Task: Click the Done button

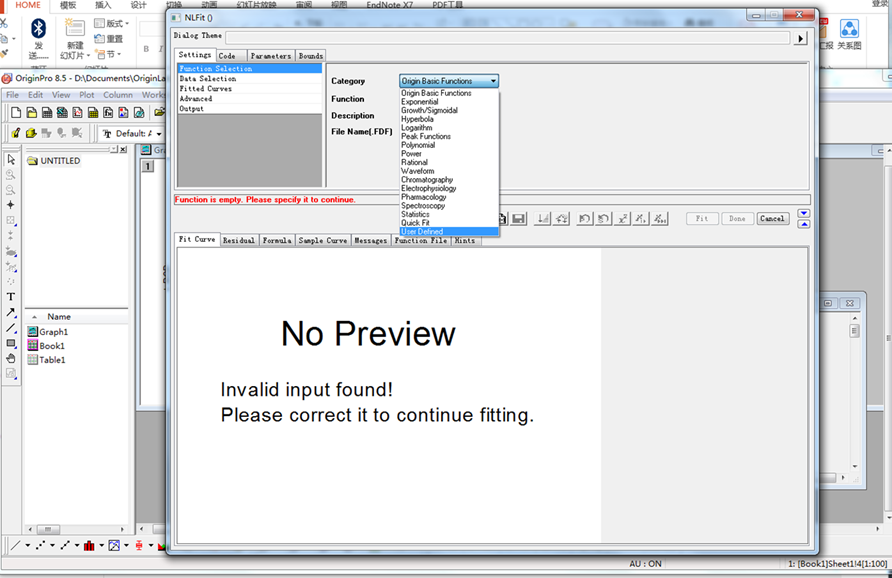Action: (737, 218)
